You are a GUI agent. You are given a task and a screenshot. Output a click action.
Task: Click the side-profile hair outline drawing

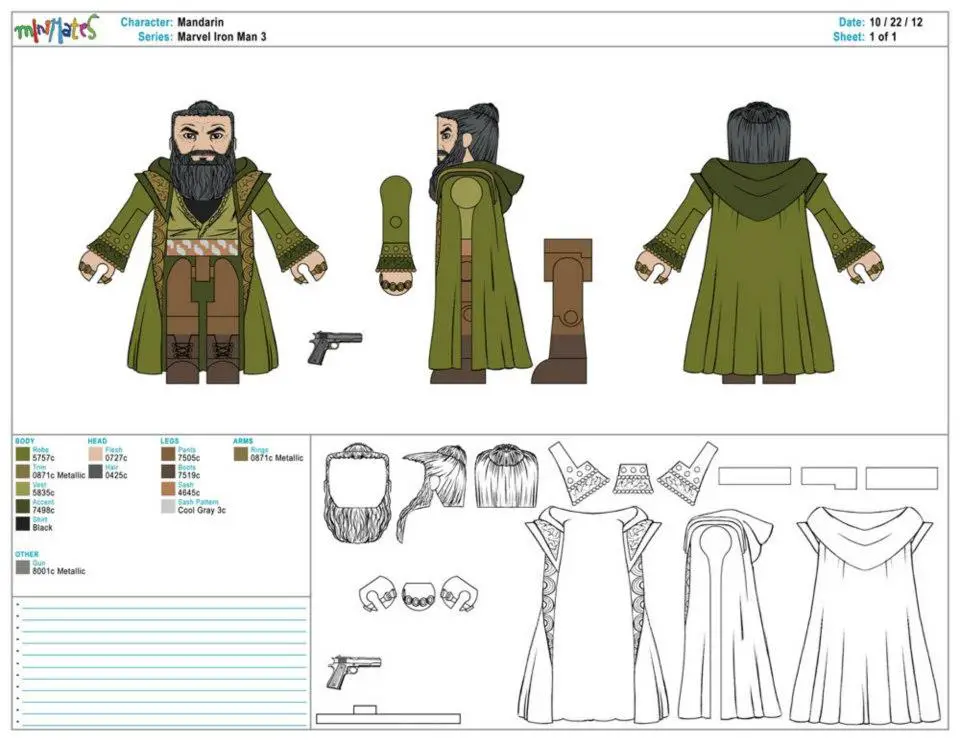[x=433, y=493]
